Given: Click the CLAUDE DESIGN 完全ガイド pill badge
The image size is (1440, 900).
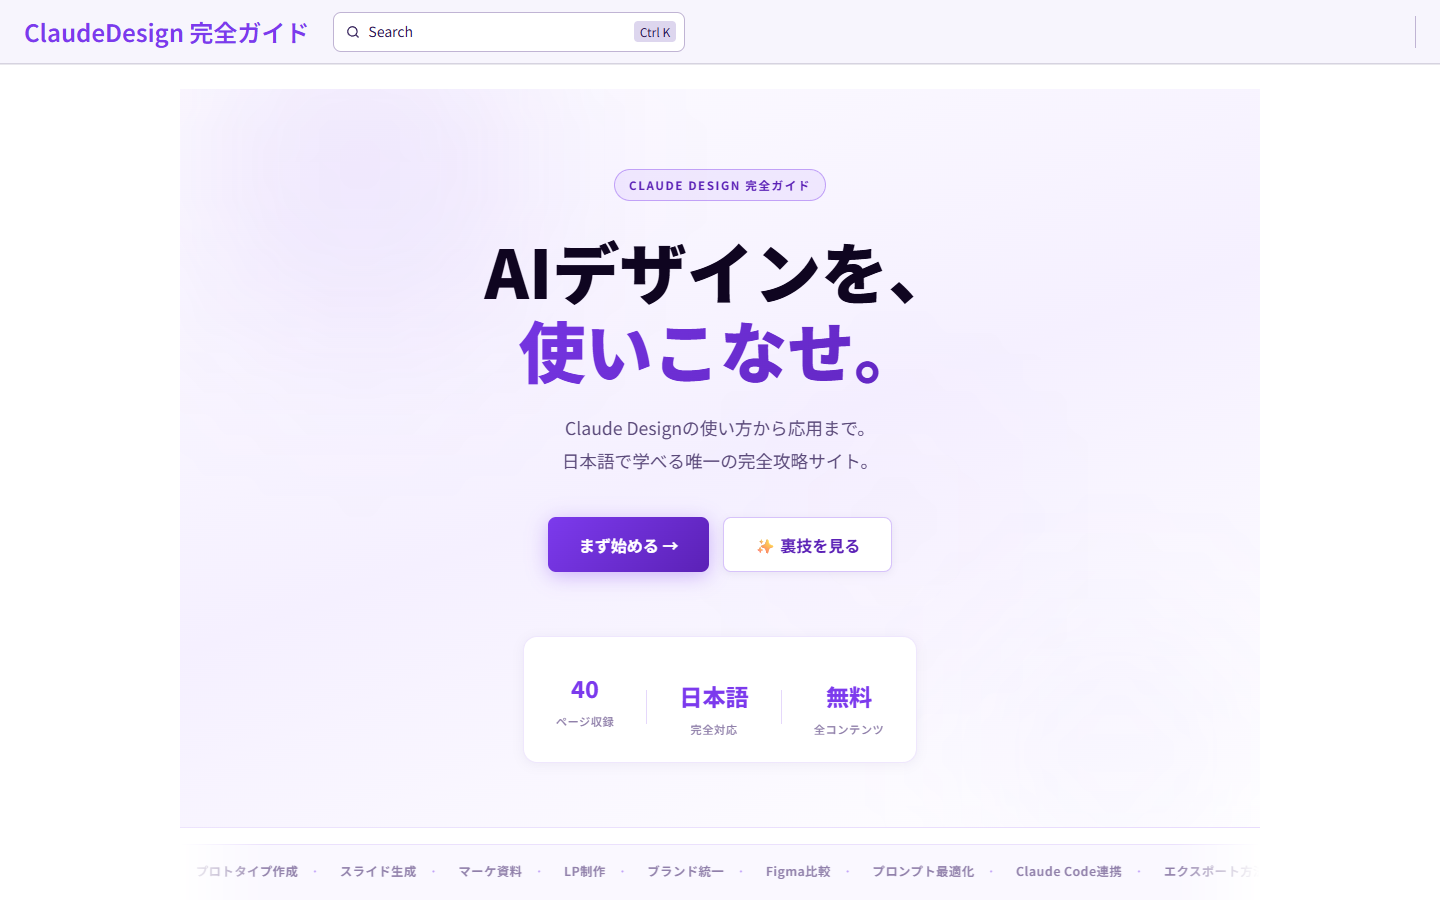Looking at the screenshot, I should (720, 185).
